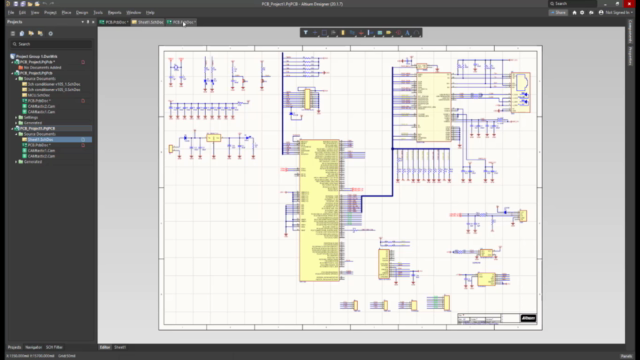Select the text string tool (letter A)
640x360 pixels.
click(407, 33)
